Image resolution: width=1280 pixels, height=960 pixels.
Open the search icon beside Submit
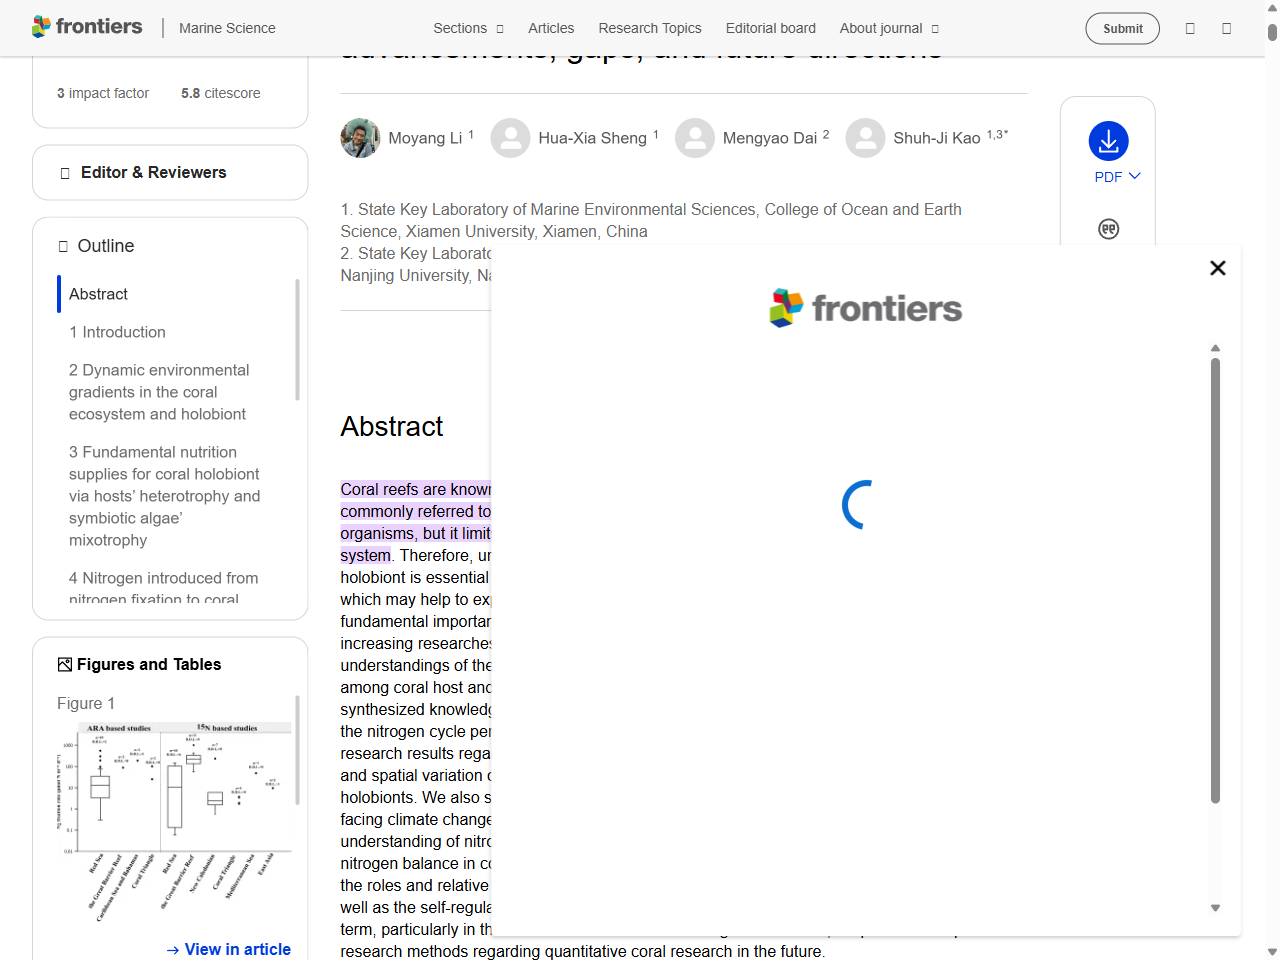pyautogui.click(x=1190, y=28)
